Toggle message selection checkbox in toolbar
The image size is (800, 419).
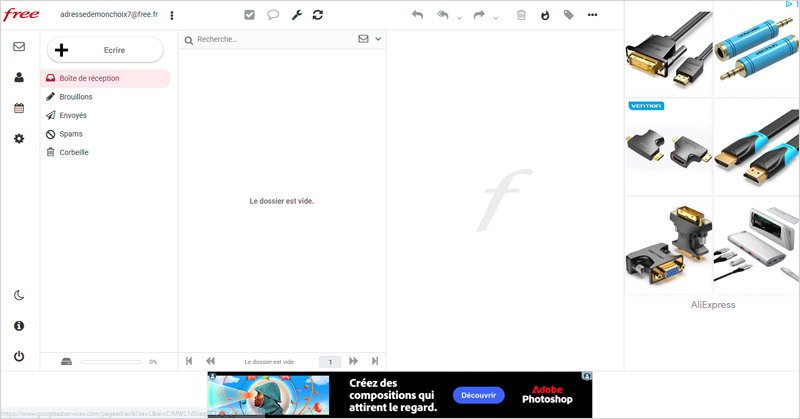coord(249,15)
